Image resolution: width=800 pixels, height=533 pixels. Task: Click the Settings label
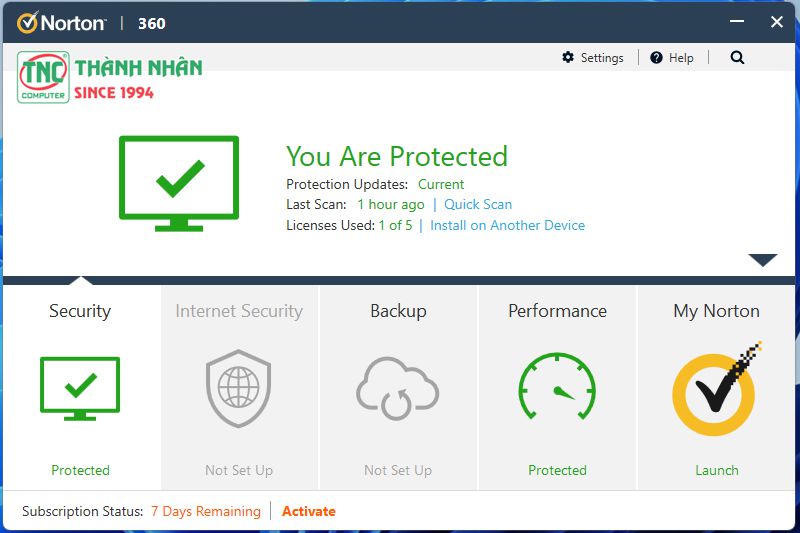[602, 58]
